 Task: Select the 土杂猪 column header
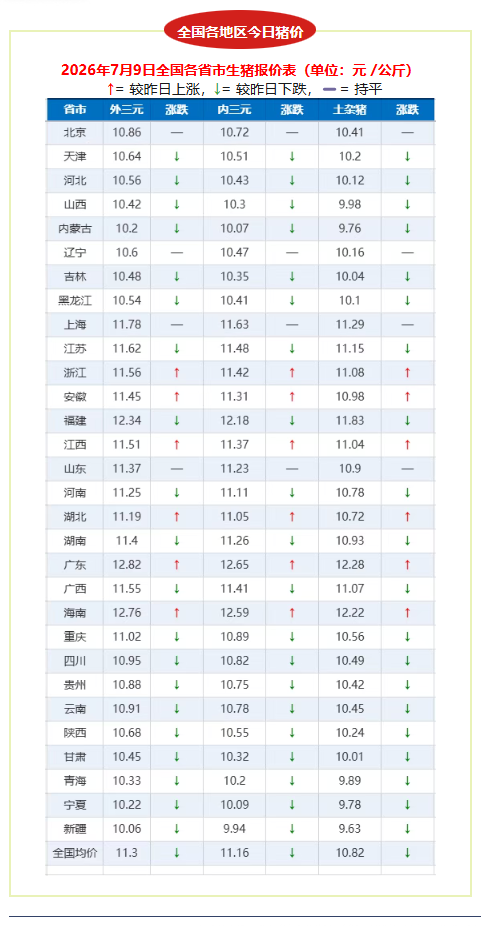click(350, 110)
